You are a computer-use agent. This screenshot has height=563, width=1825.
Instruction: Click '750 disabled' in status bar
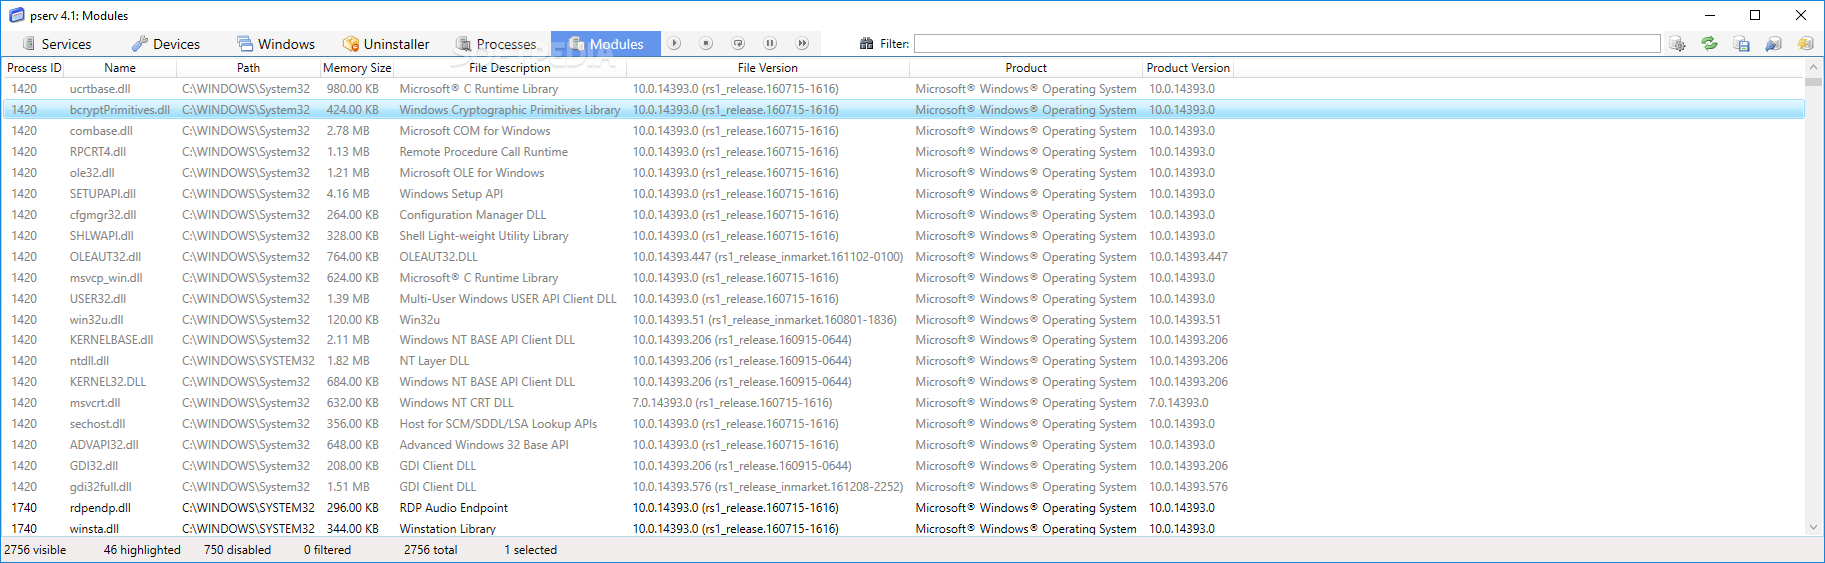click(237, 550)
